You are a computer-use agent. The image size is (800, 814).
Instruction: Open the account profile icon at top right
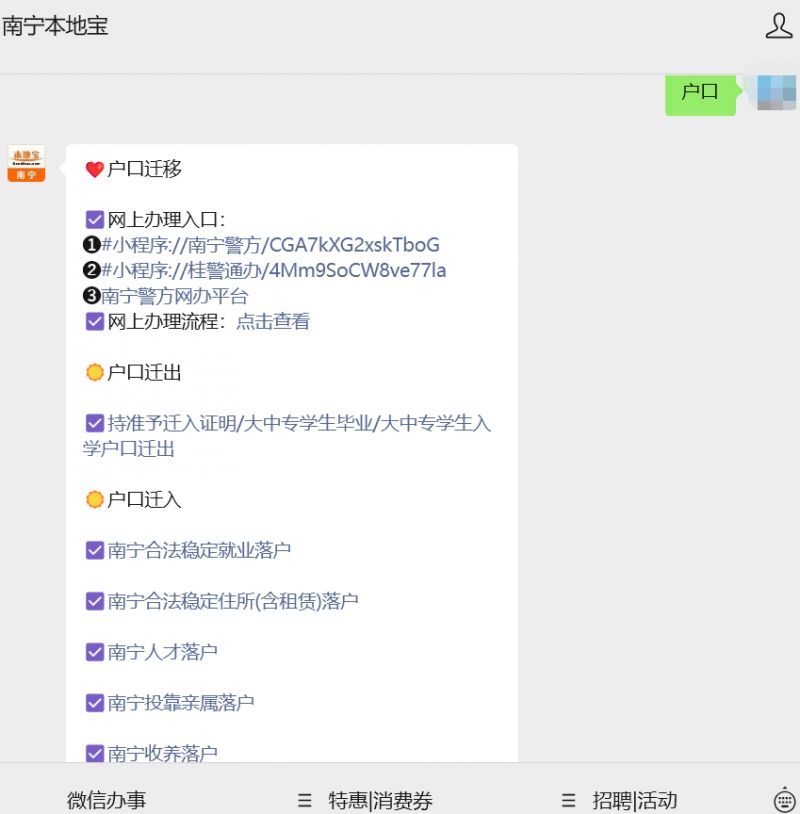coord(779,25)
